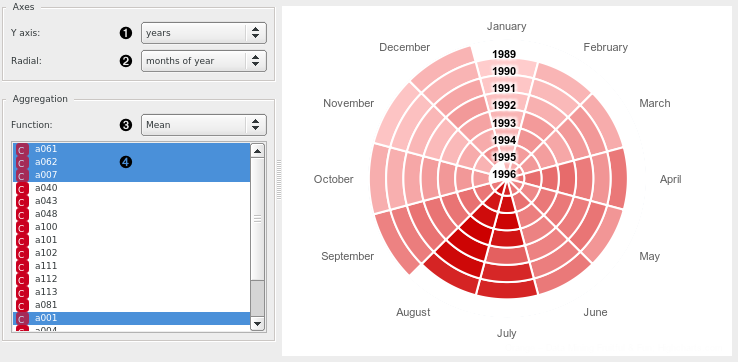Click the 1995 year label on the chart
The image size is (738, 362).
[x=504, y=157]
